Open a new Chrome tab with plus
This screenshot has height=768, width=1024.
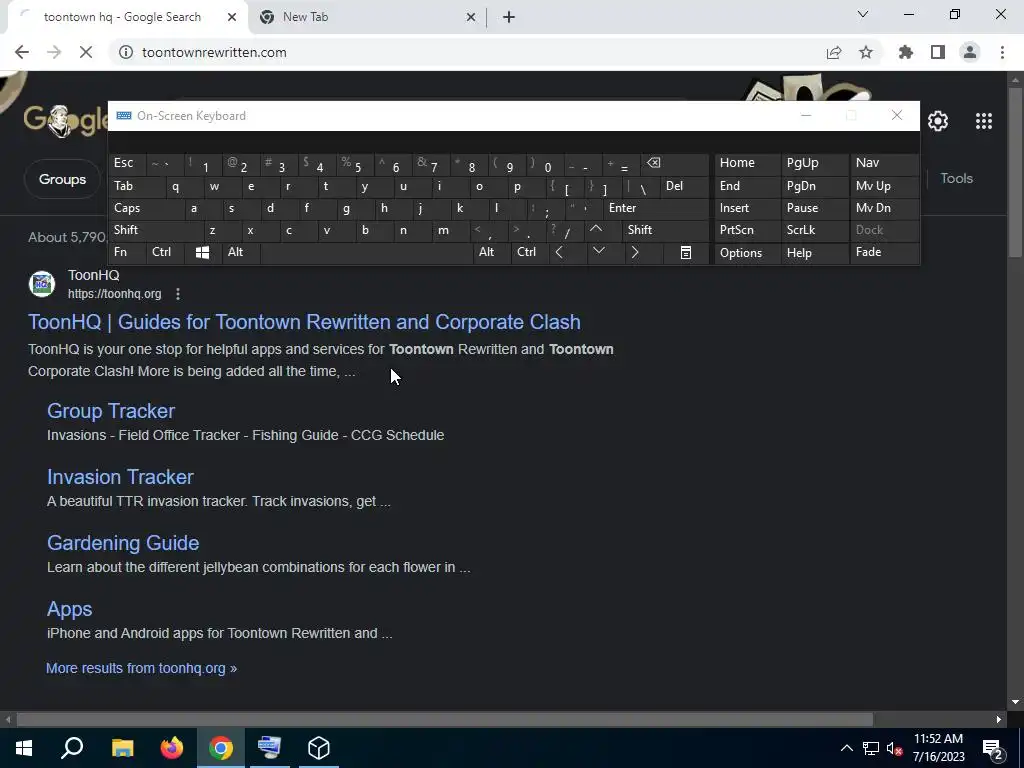[509, 18]
